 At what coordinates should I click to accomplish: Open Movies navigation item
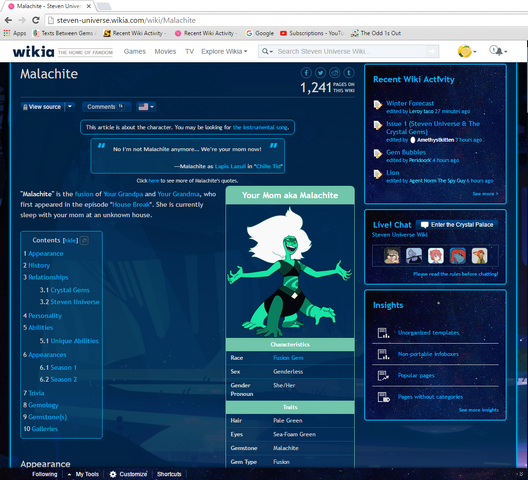[x=165, y=51]
